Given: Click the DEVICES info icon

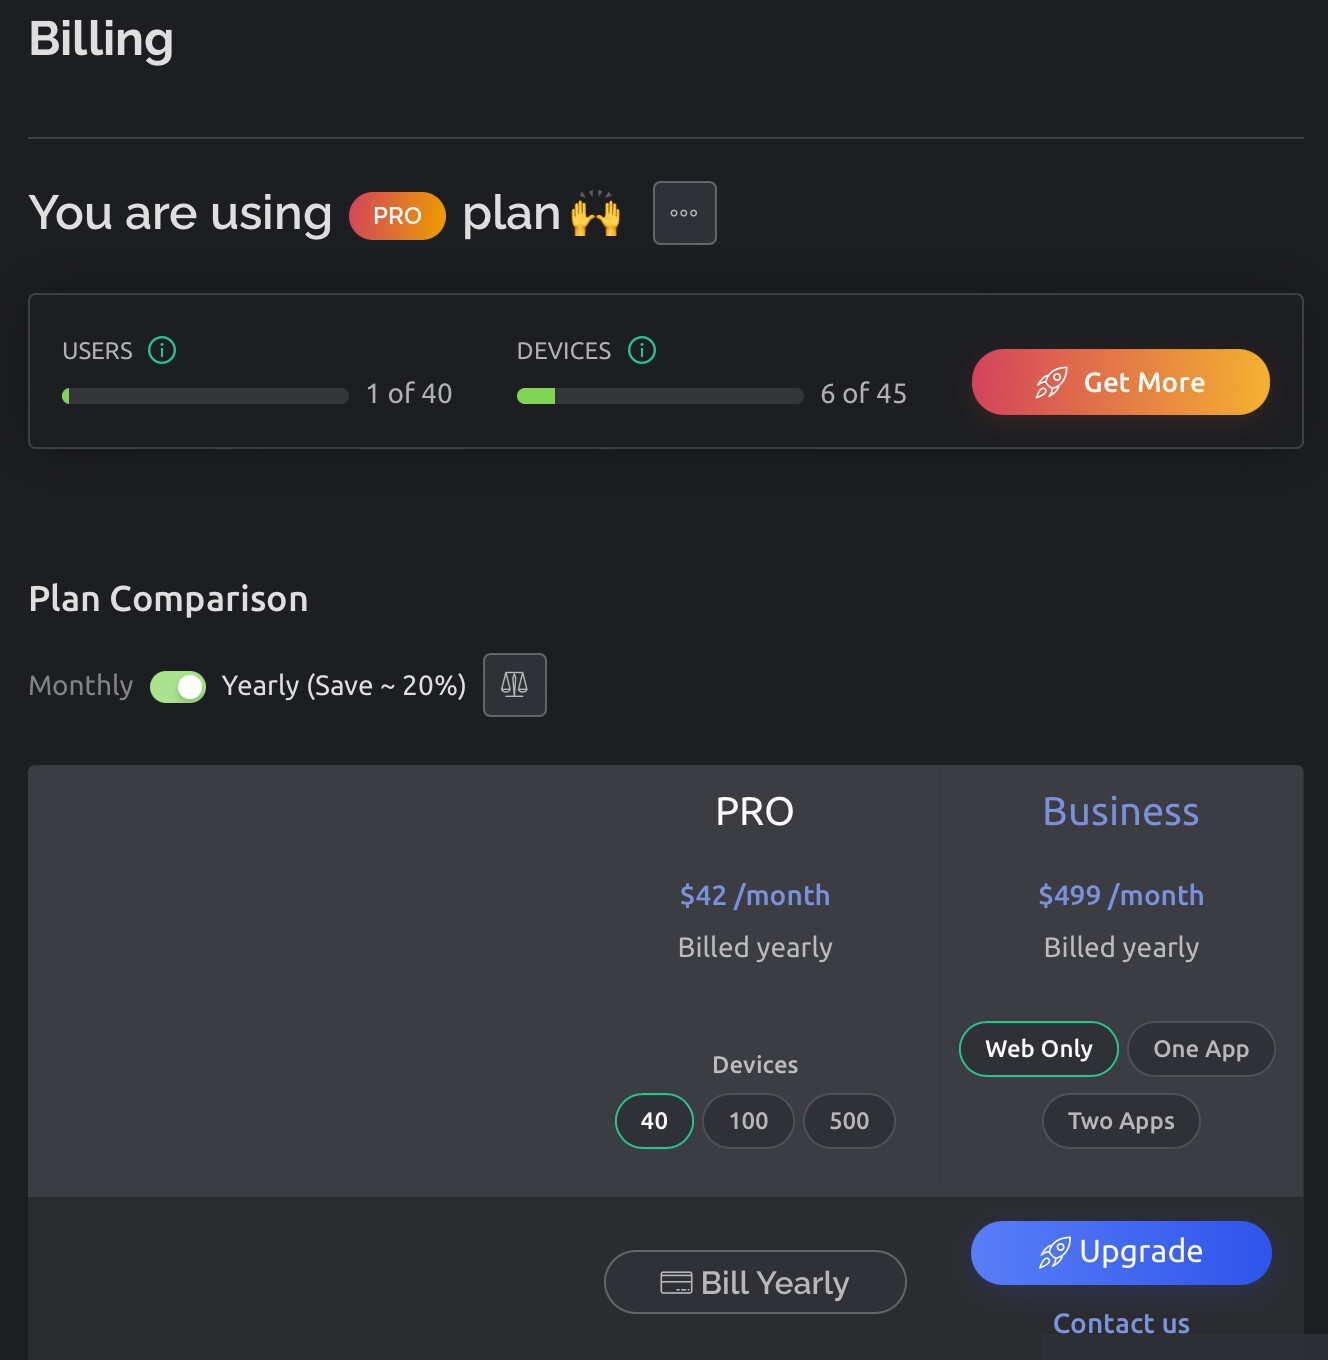Looking at the screenshot, I should click(642, 350).
